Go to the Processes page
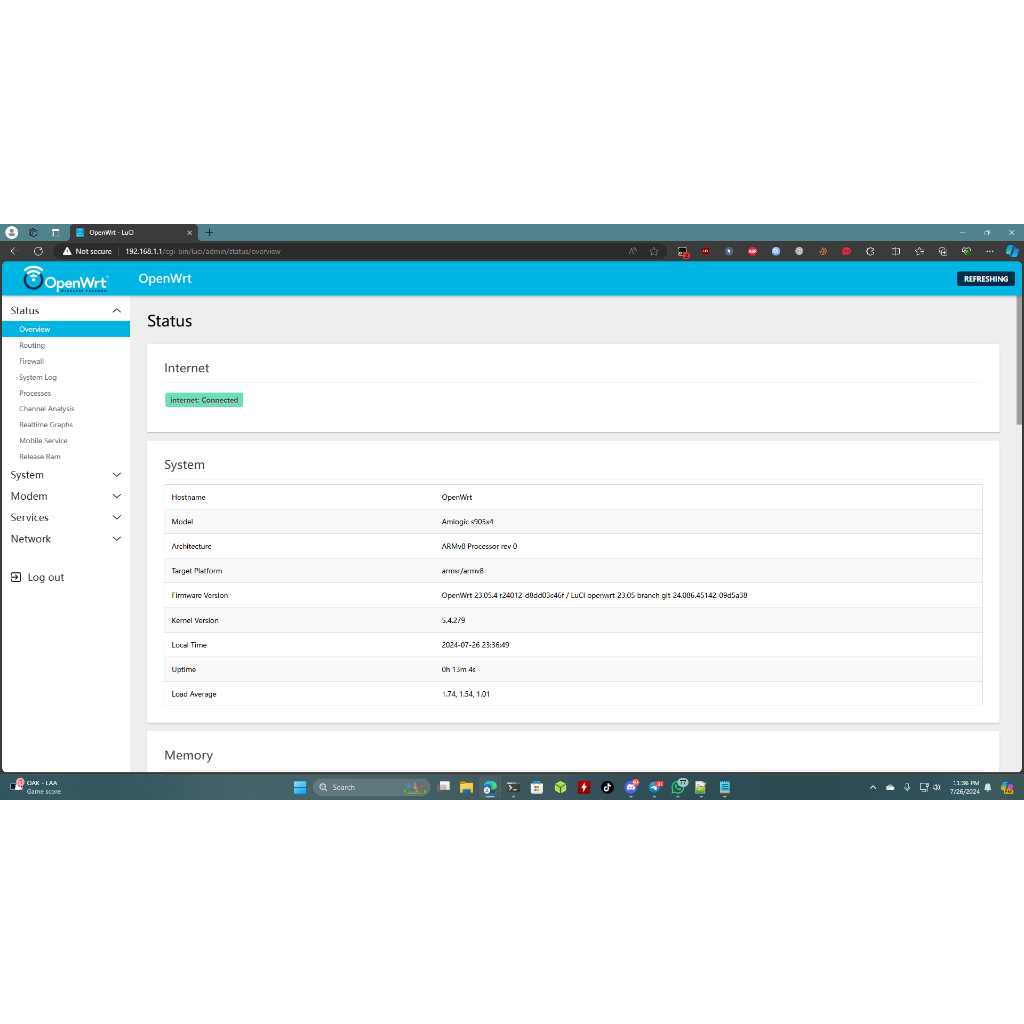 (x=35, y=393)
